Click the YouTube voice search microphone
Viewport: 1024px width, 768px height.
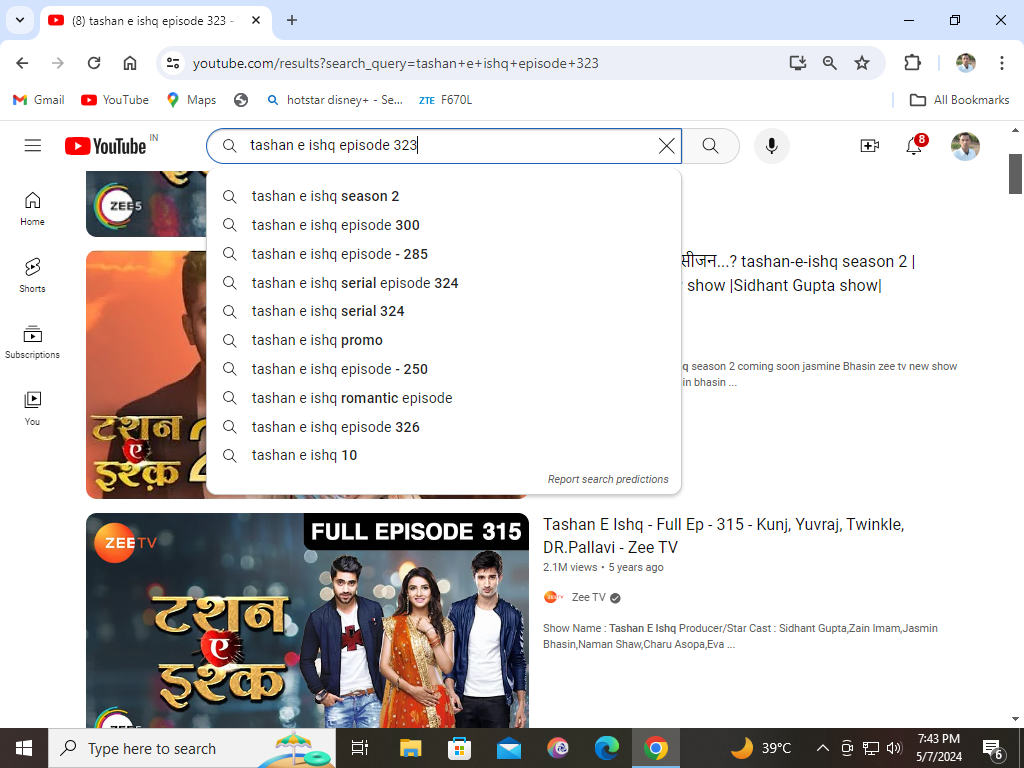tap(771, 146)
